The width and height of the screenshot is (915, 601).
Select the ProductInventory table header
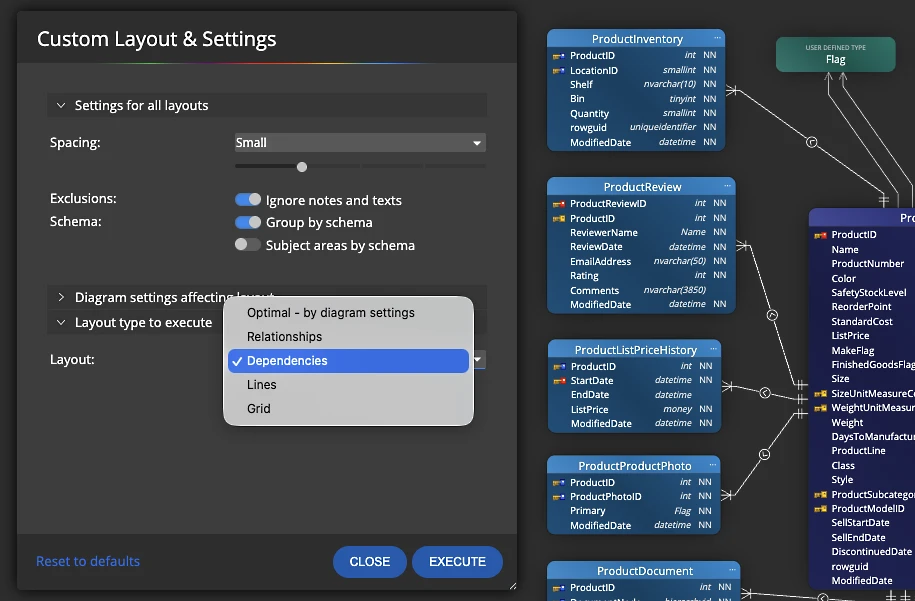point(636,39)
